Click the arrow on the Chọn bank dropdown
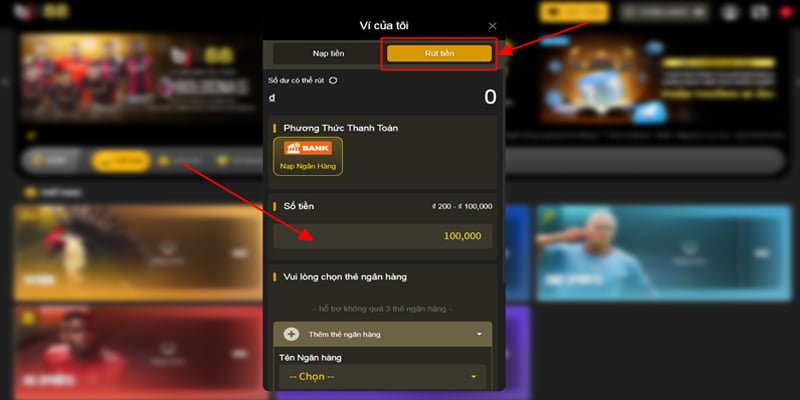 click(x=473, y=377)
